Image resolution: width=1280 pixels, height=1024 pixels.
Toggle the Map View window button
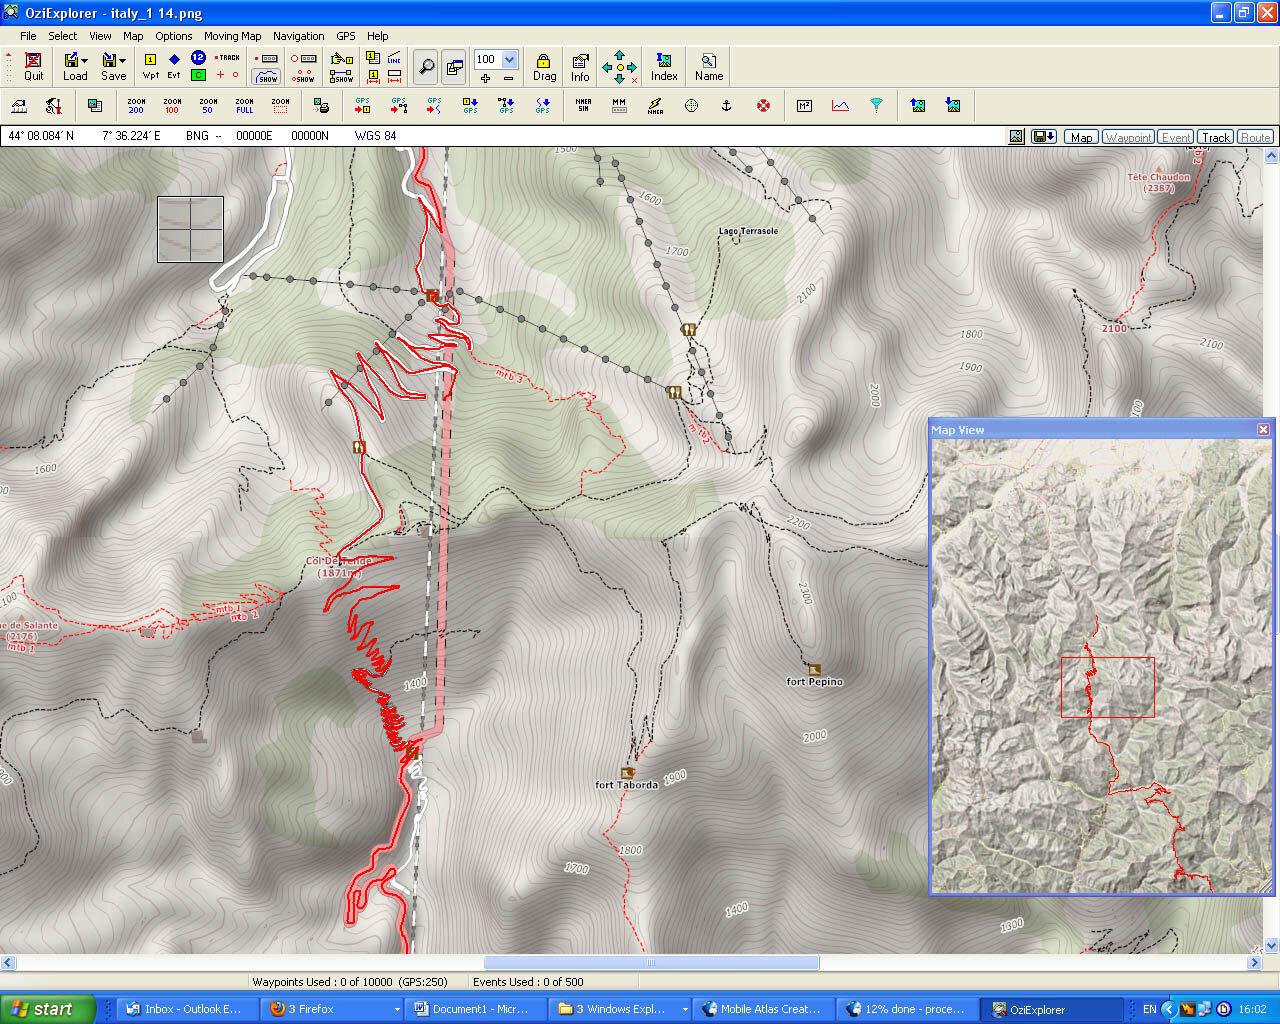coord(454,67)
